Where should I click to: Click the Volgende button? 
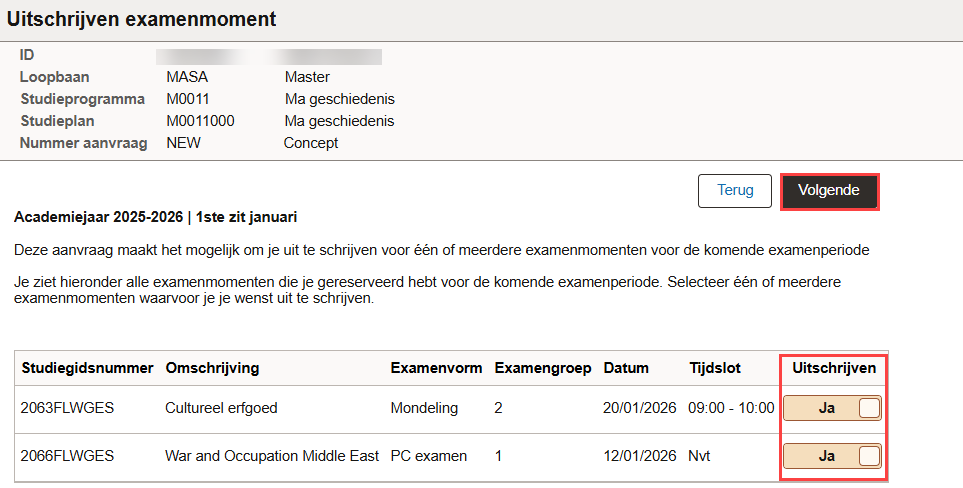click(829, 191)
